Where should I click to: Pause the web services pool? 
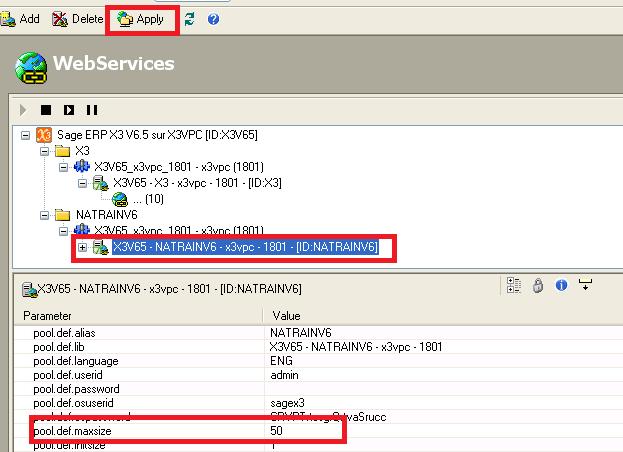tap(92, 110)
